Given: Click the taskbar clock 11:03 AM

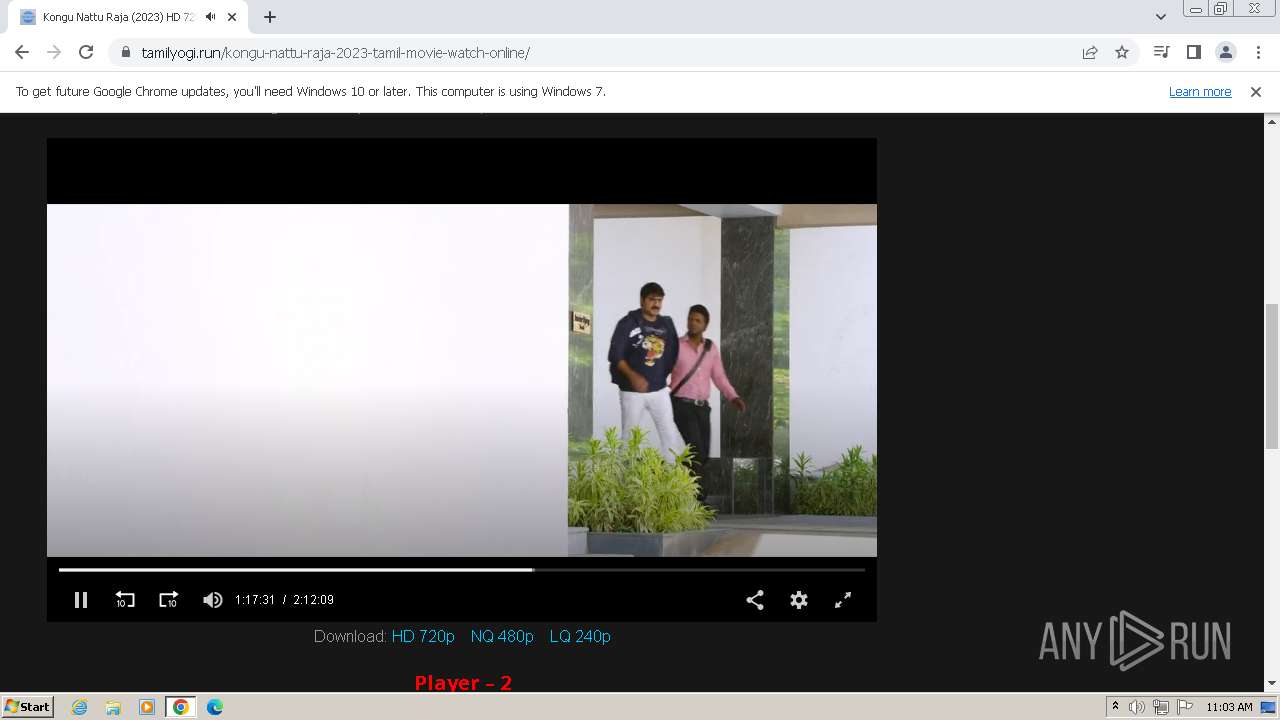Looking at the screenshot, I should pyautogui.click(x=1229, y=707).
